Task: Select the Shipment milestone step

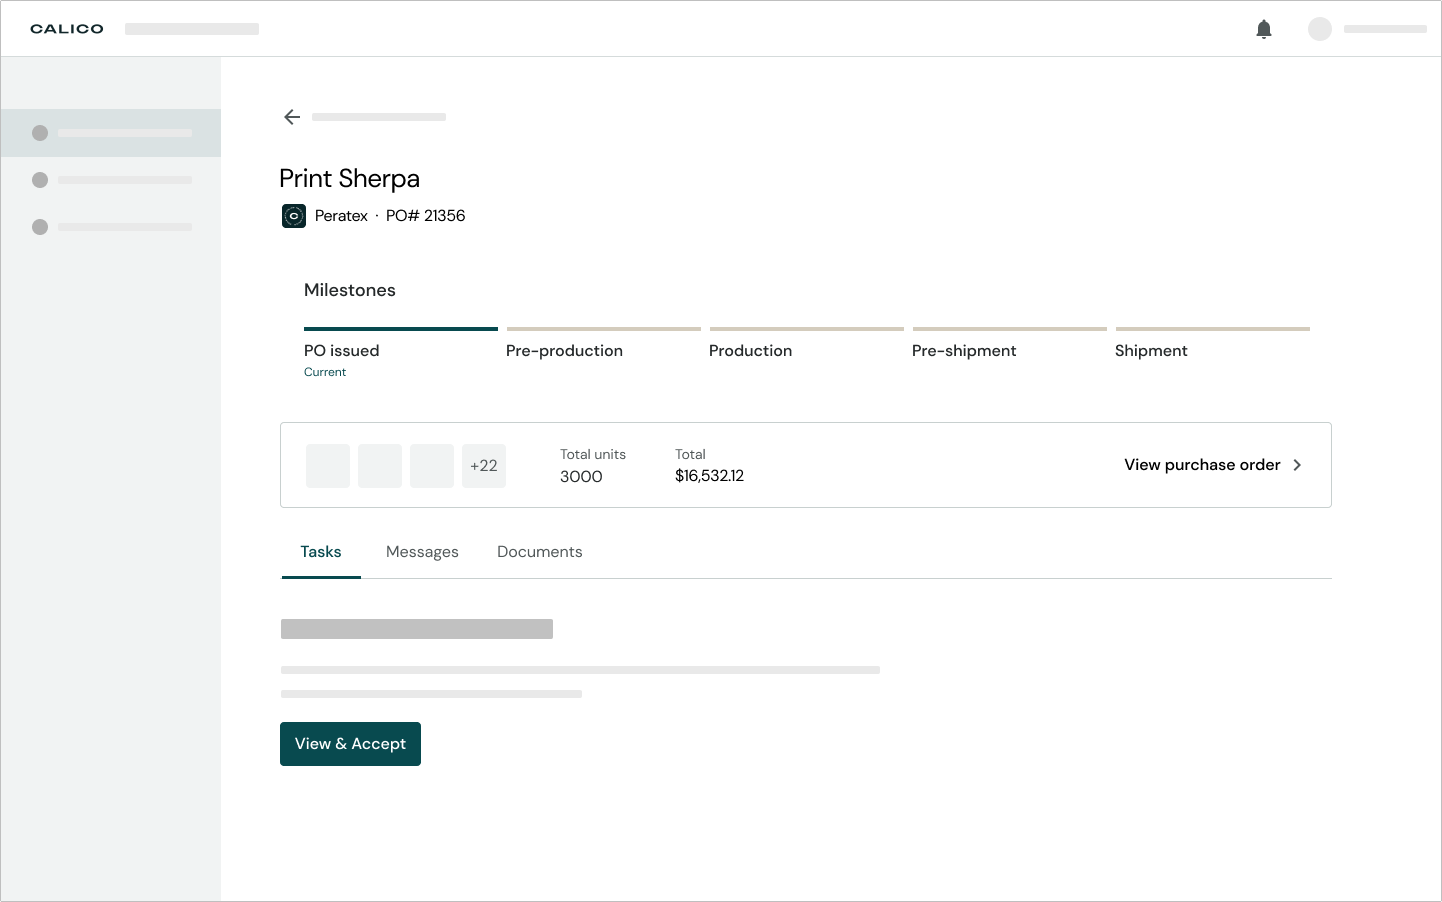Action: (x=1151, y=351)
